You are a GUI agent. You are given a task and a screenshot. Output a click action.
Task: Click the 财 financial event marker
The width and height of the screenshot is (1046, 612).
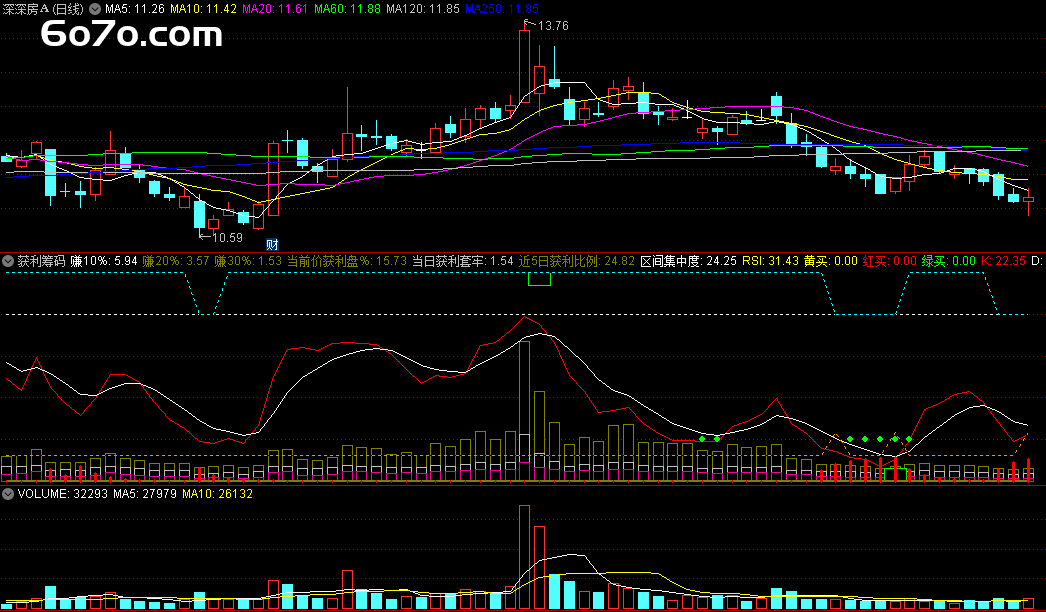tap(271, 244)
